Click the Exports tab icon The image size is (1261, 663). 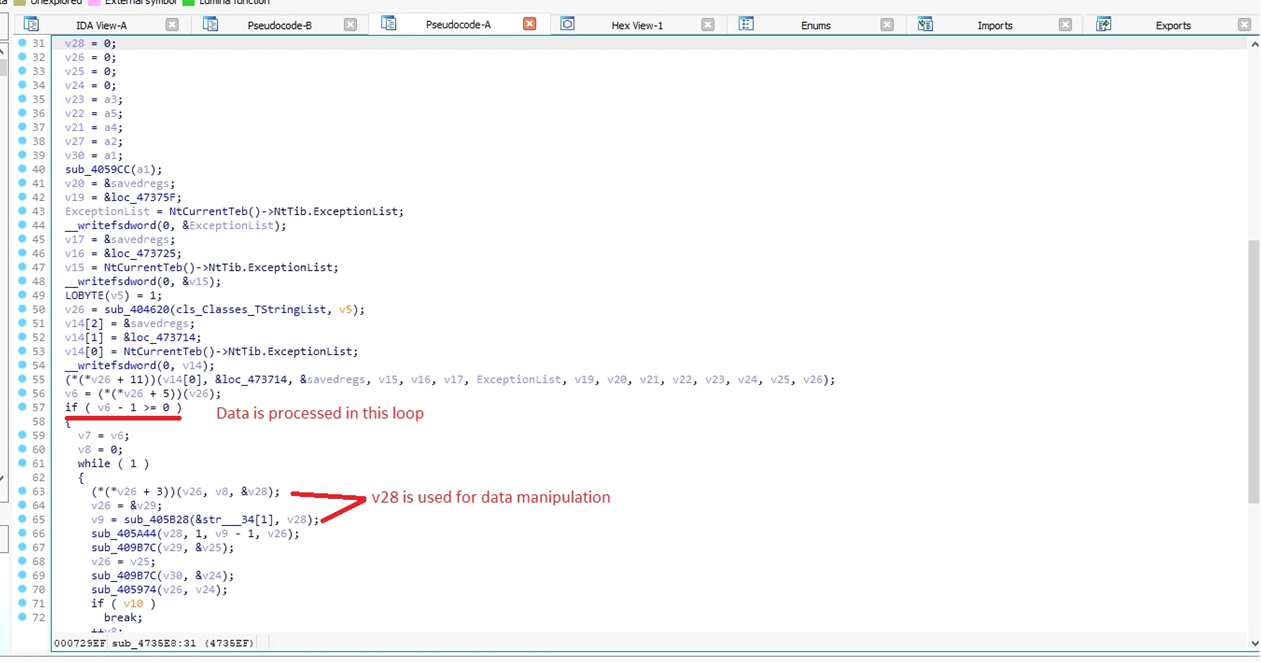pos(1103,25)
